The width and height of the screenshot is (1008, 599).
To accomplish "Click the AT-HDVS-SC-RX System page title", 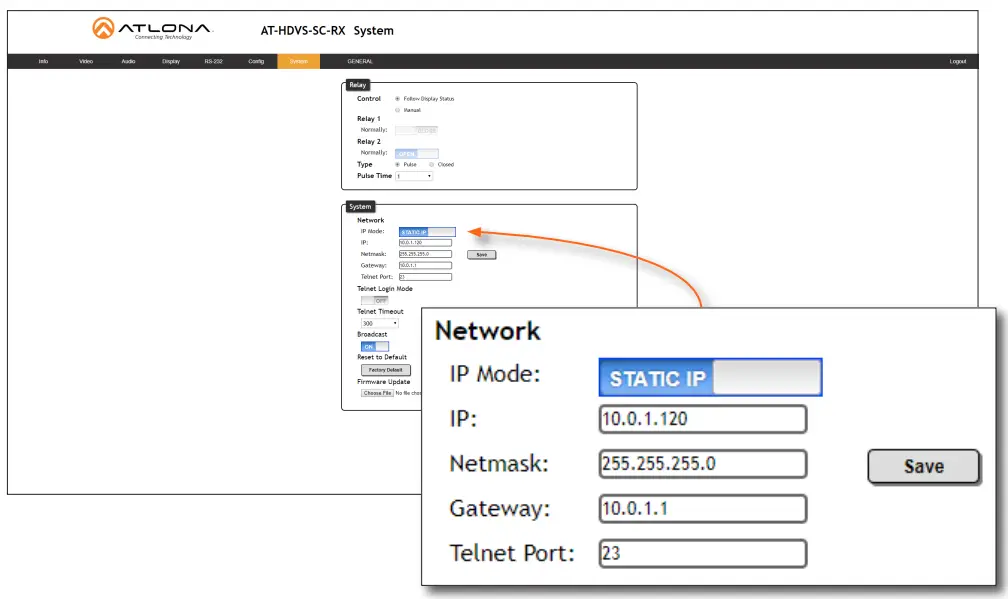I will tap(327, 30).
